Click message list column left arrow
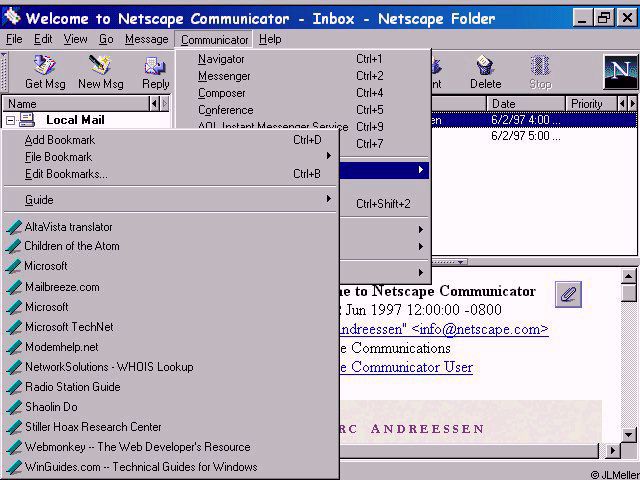Image resolution: width=640 pixels, height=480 pixels. coord(622,104)
